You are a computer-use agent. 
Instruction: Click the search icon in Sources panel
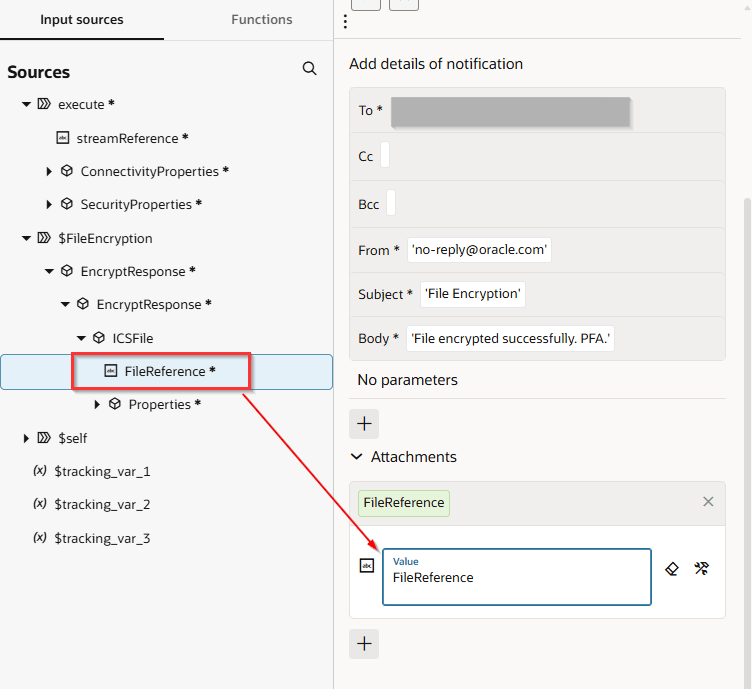(310, 69)
